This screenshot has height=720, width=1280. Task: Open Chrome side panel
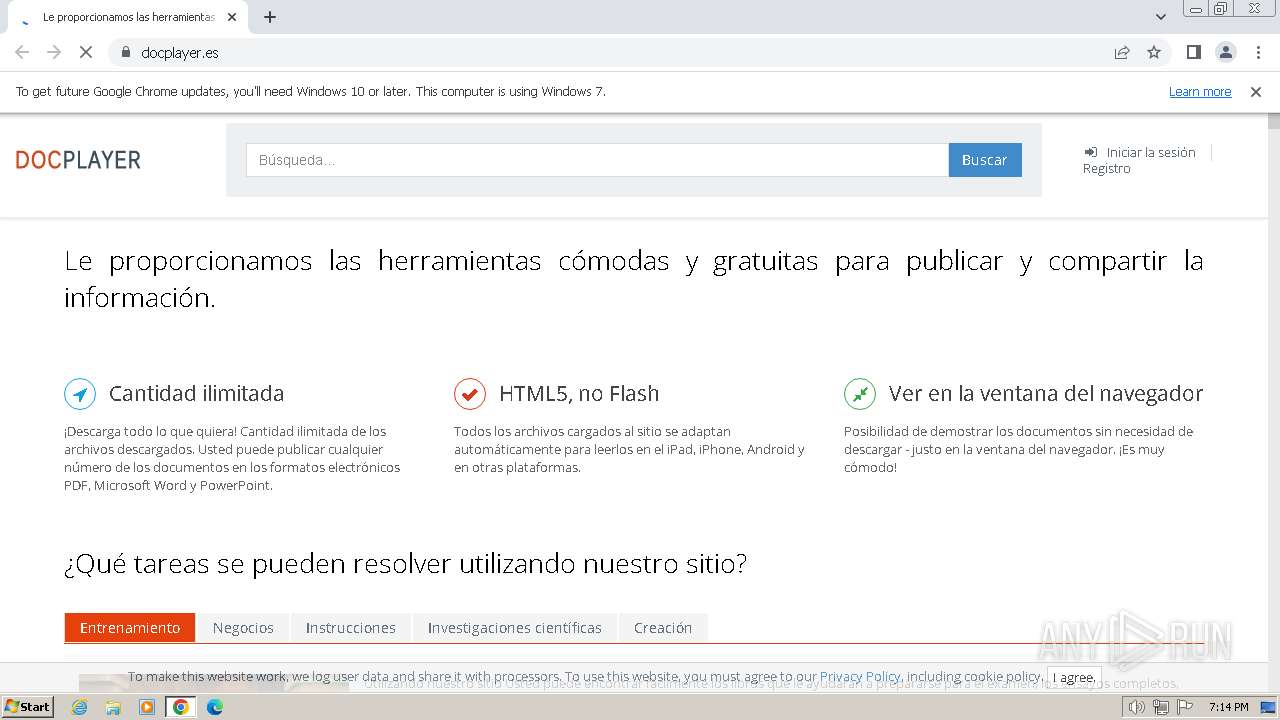[x=1193, y=52]
